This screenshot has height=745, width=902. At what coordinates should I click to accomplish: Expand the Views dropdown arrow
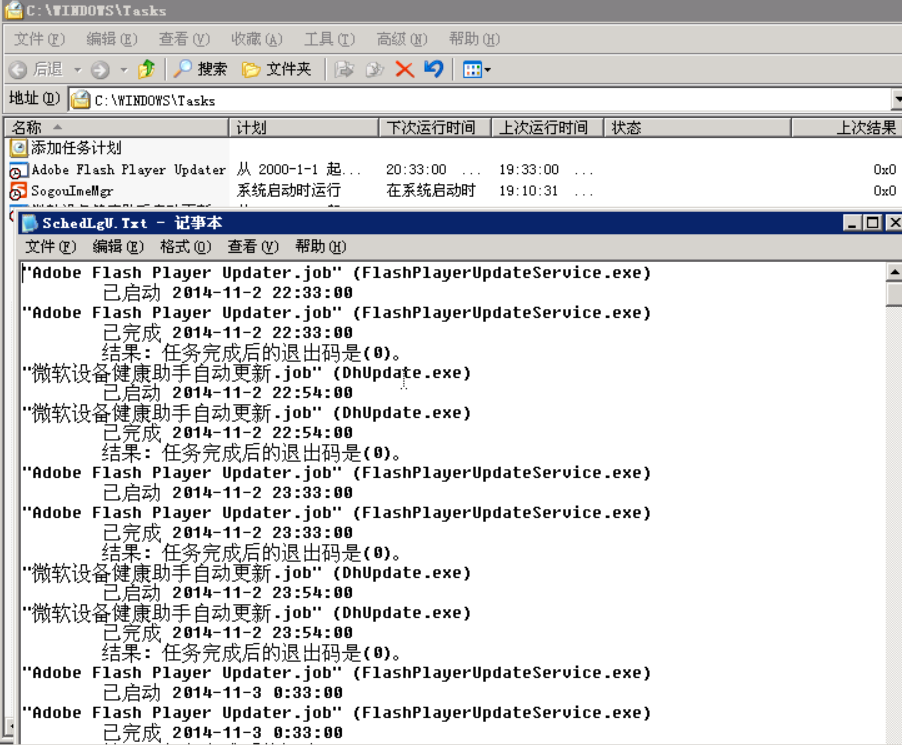[x=488, y=70]
